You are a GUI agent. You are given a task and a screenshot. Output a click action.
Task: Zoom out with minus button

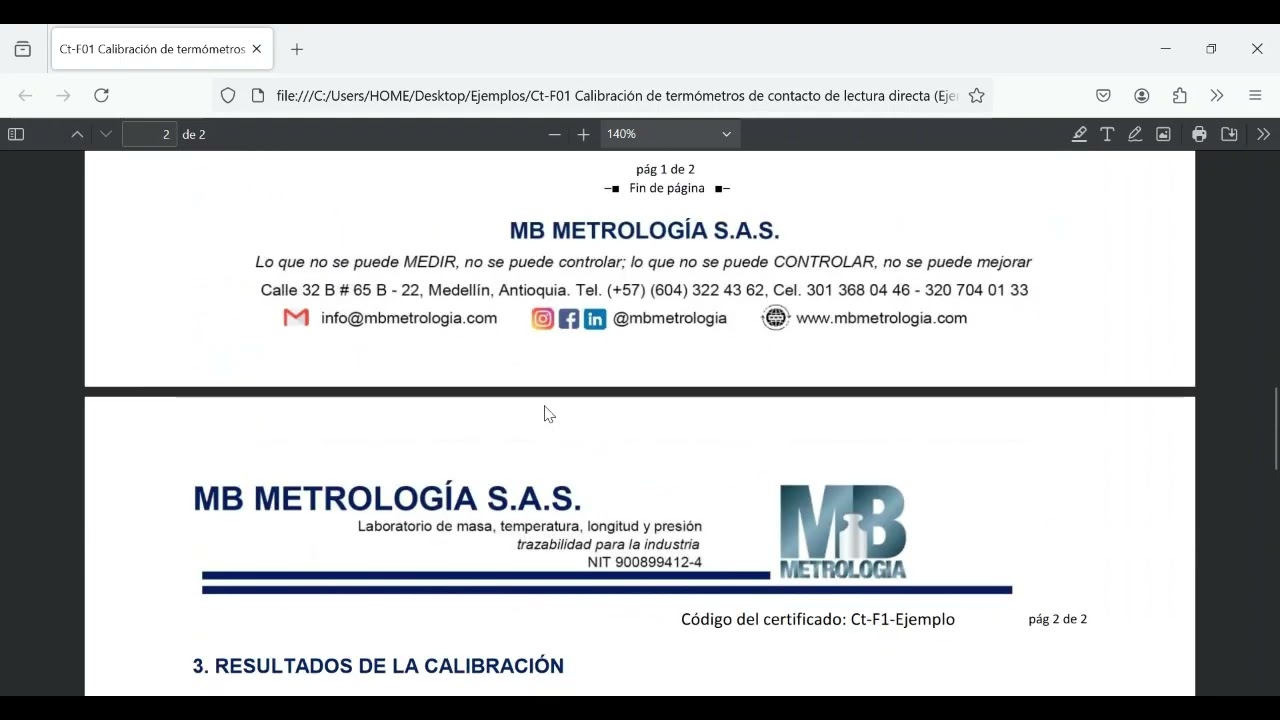pyautogui.click(x=555, y=134)
